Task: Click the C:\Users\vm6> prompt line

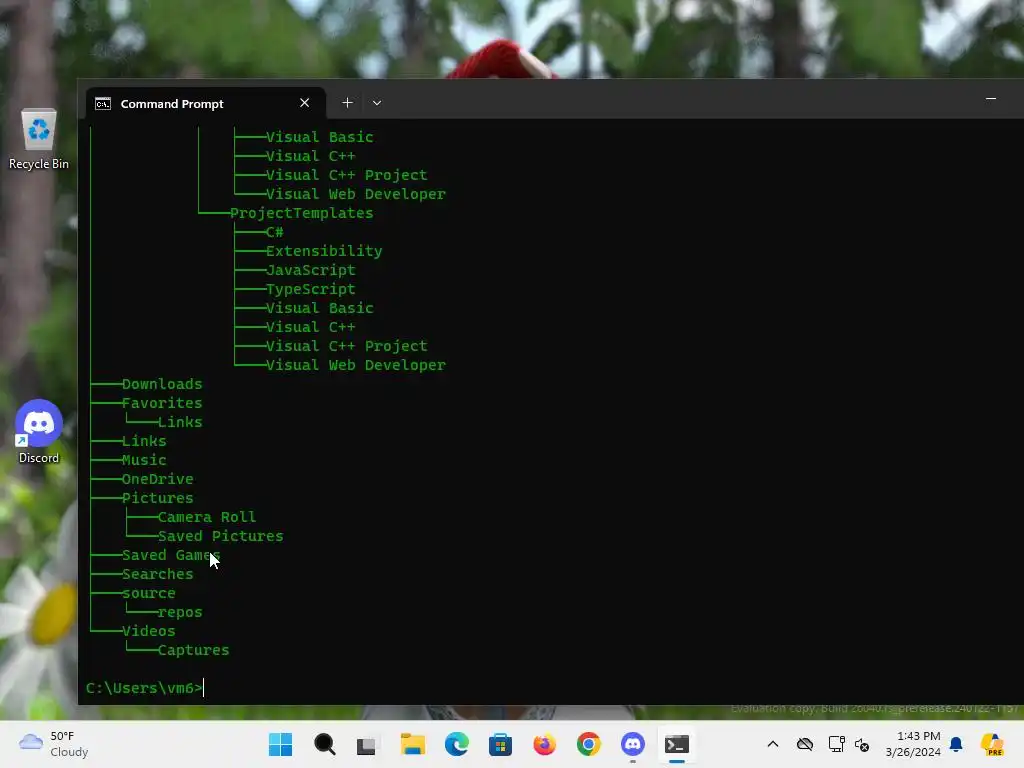Action: point(144,688)
